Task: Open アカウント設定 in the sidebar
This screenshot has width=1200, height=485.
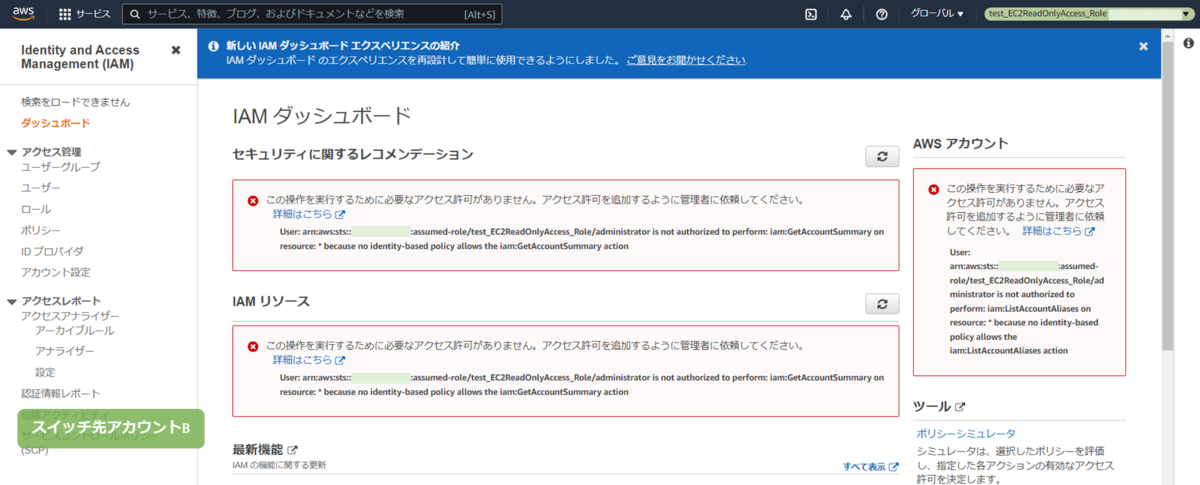Action: click(56, 272)
